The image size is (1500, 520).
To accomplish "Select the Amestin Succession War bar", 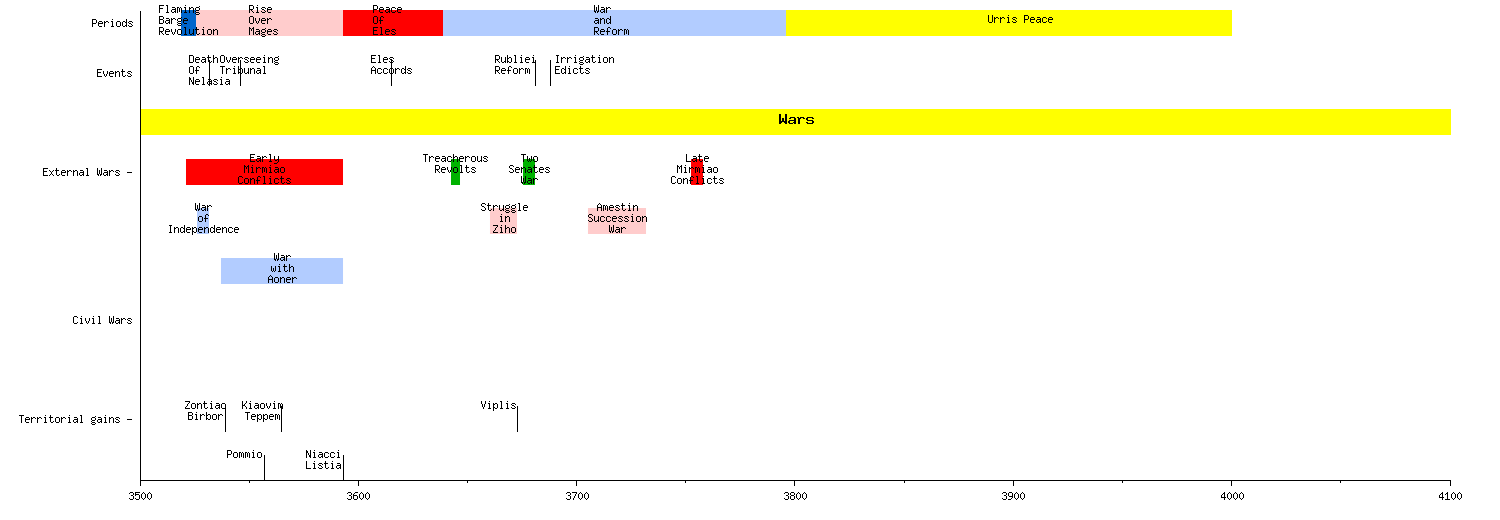I will pyautogui.click(x=616, y=220).
